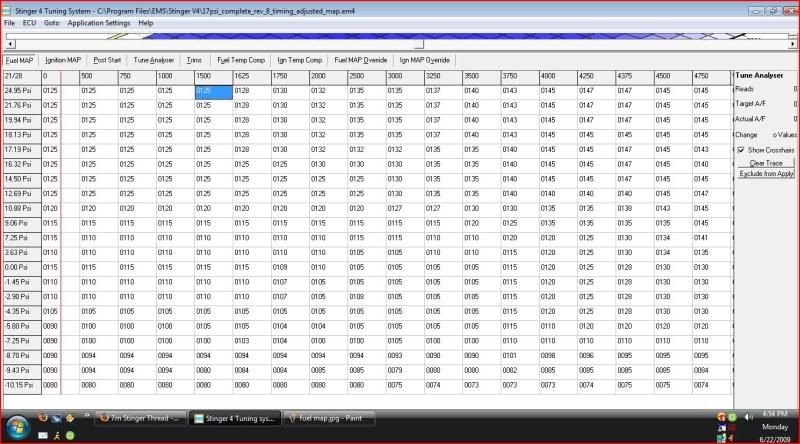800x444 pixels.
Task: Click the 10.88 Psi row header
Action: 22,209
